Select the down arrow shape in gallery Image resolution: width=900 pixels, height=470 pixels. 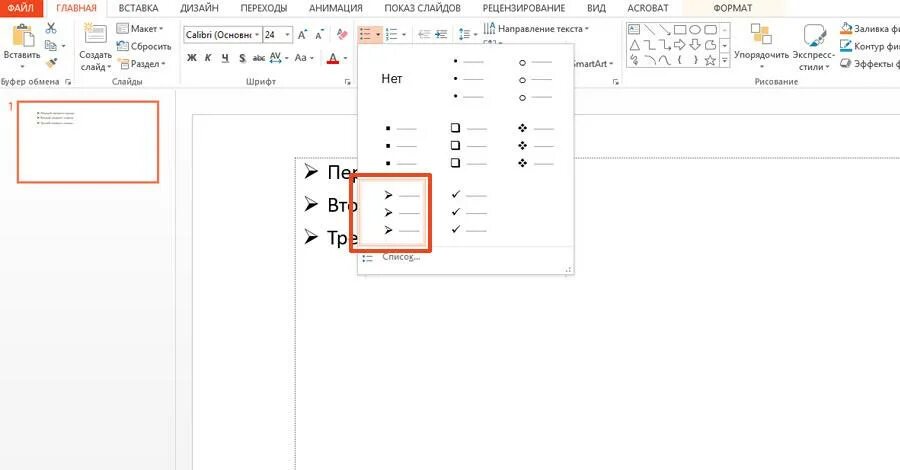[x=695, y=45]
